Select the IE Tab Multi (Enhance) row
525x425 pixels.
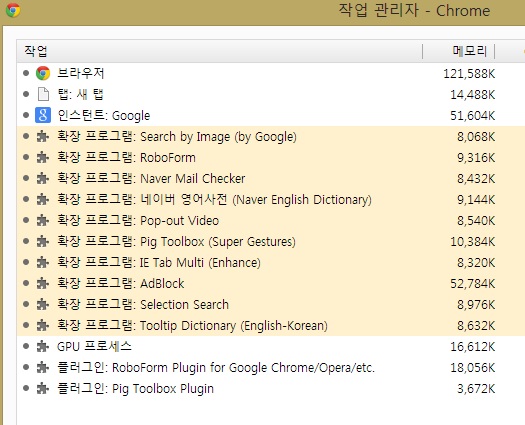click(271, 262)
